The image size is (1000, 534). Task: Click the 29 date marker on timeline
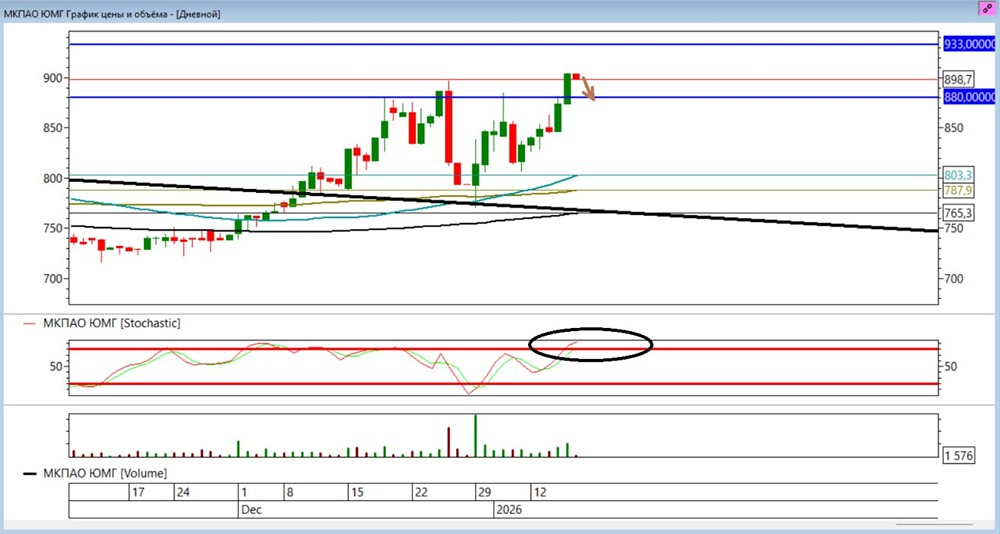pyautogui.click(x=485, y=493)
